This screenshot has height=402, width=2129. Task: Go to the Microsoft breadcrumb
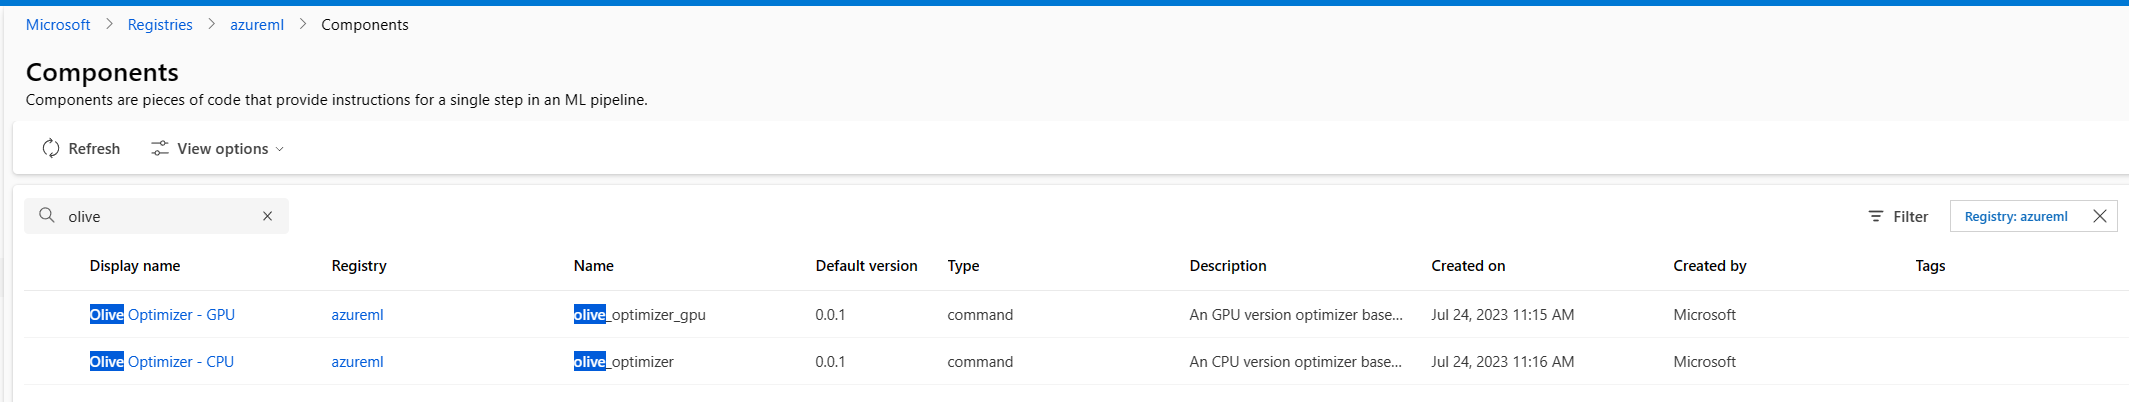(58, 25)
